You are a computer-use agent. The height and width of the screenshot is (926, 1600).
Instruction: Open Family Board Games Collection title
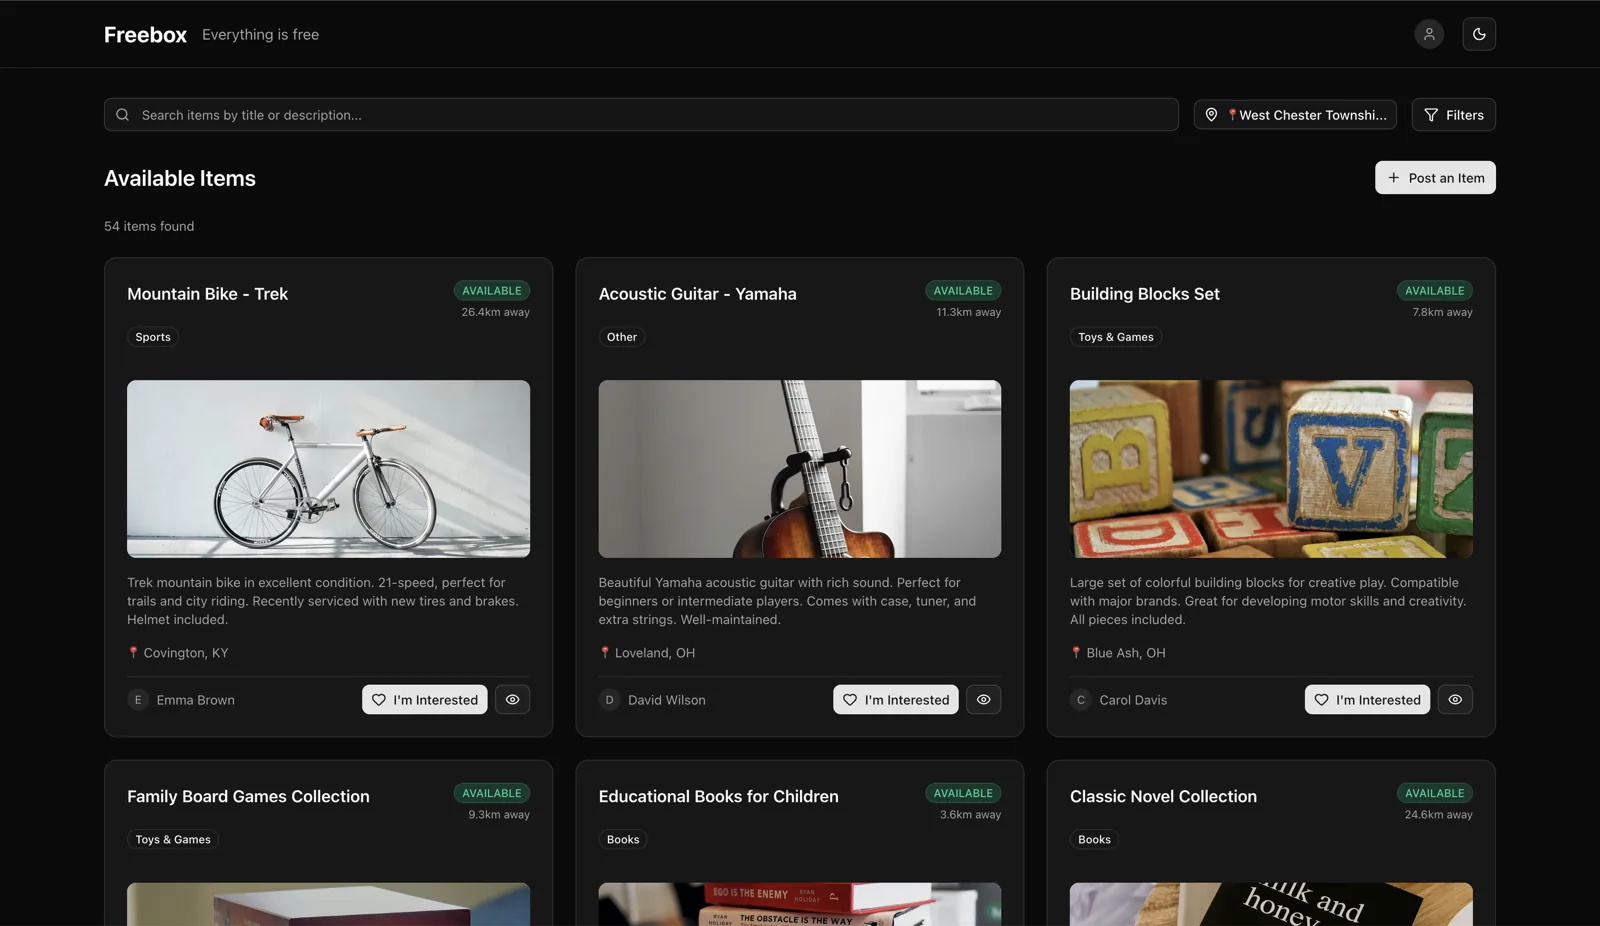click(248, 797)
